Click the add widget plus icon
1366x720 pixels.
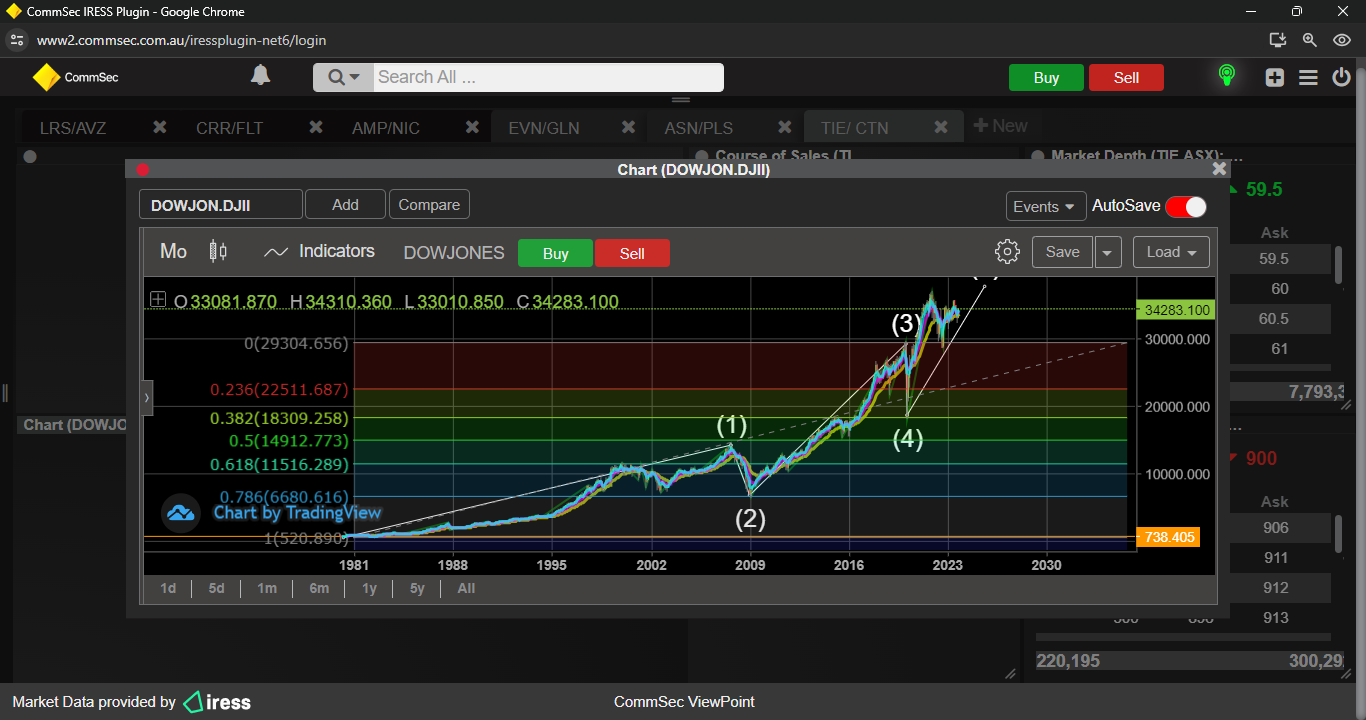1274,77
